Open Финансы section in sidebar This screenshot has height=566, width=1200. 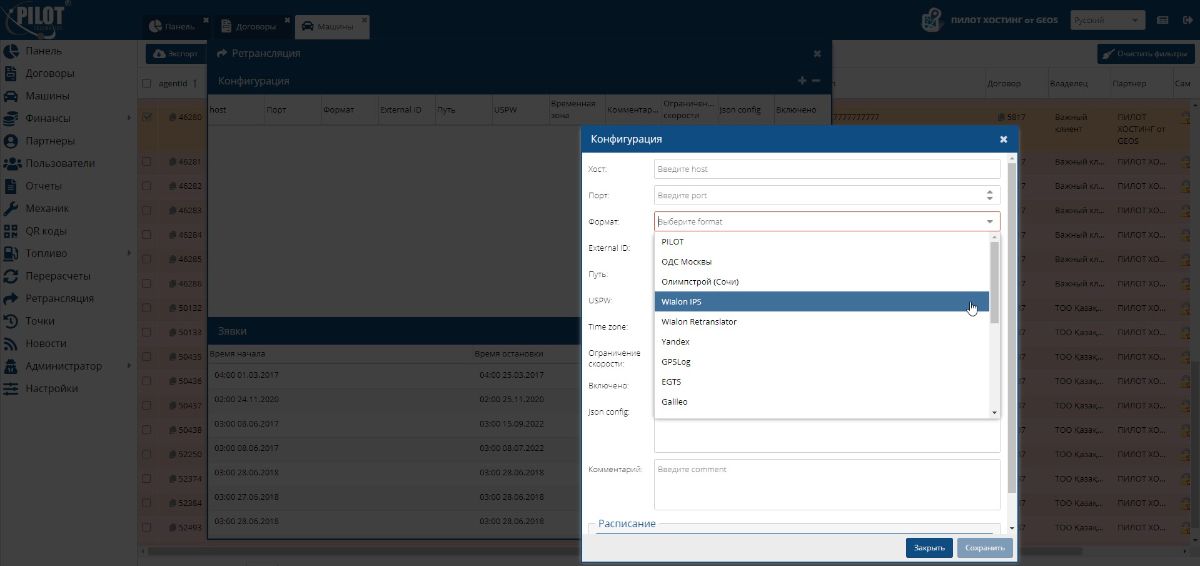[x=48, y=118]
